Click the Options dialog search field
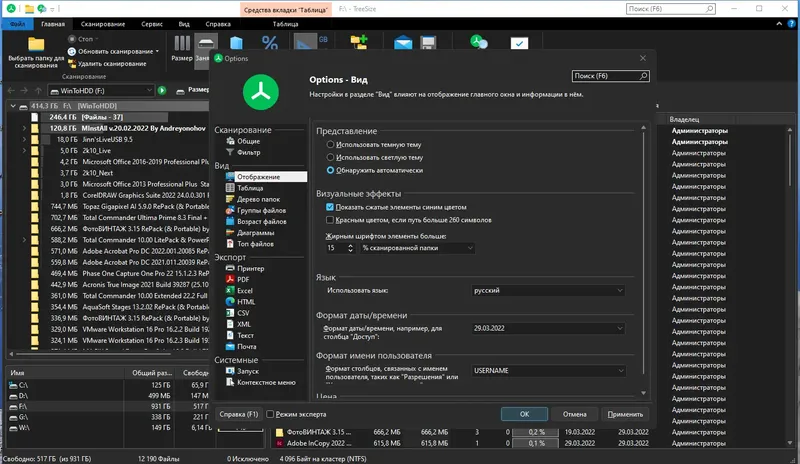Image resolution: width=800 pixels, height=464 pixels. click(610, 76)
